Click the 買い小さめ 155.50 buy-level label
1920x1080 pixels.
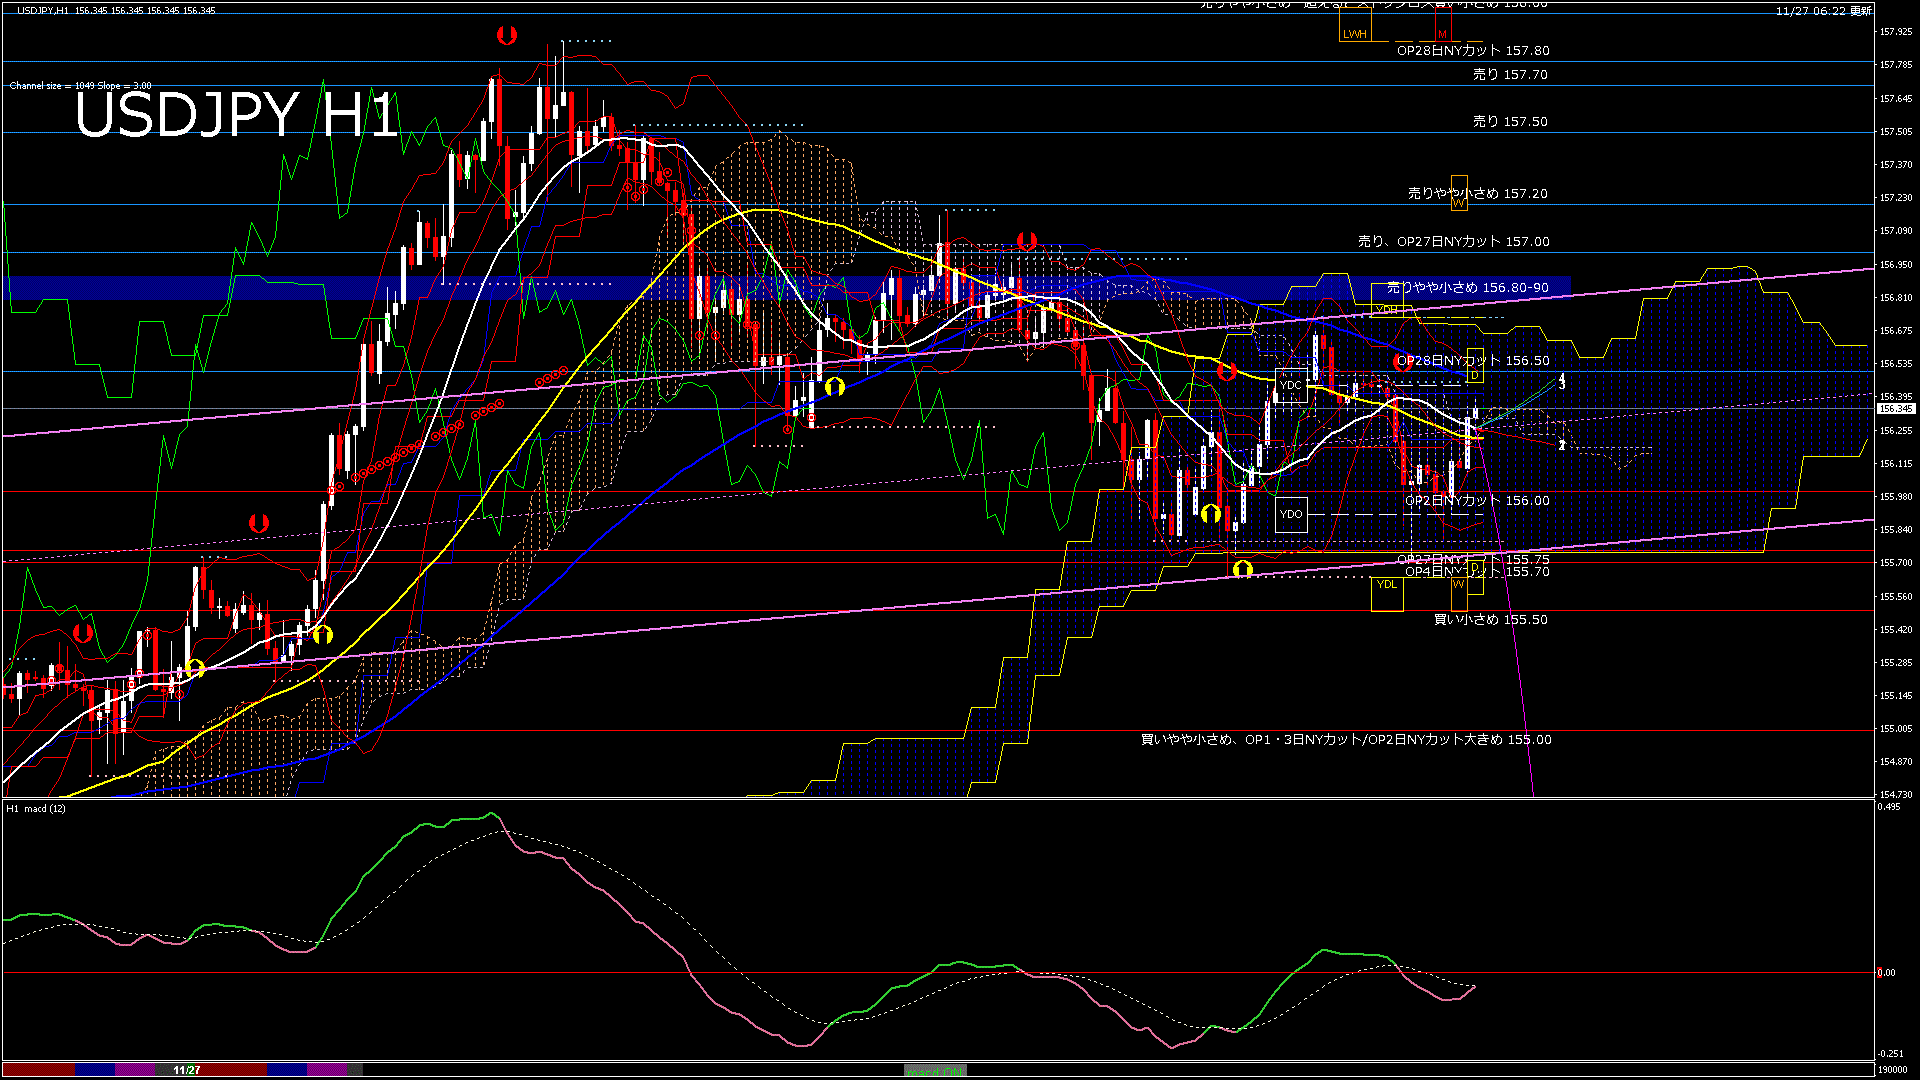click(1490, 620)
